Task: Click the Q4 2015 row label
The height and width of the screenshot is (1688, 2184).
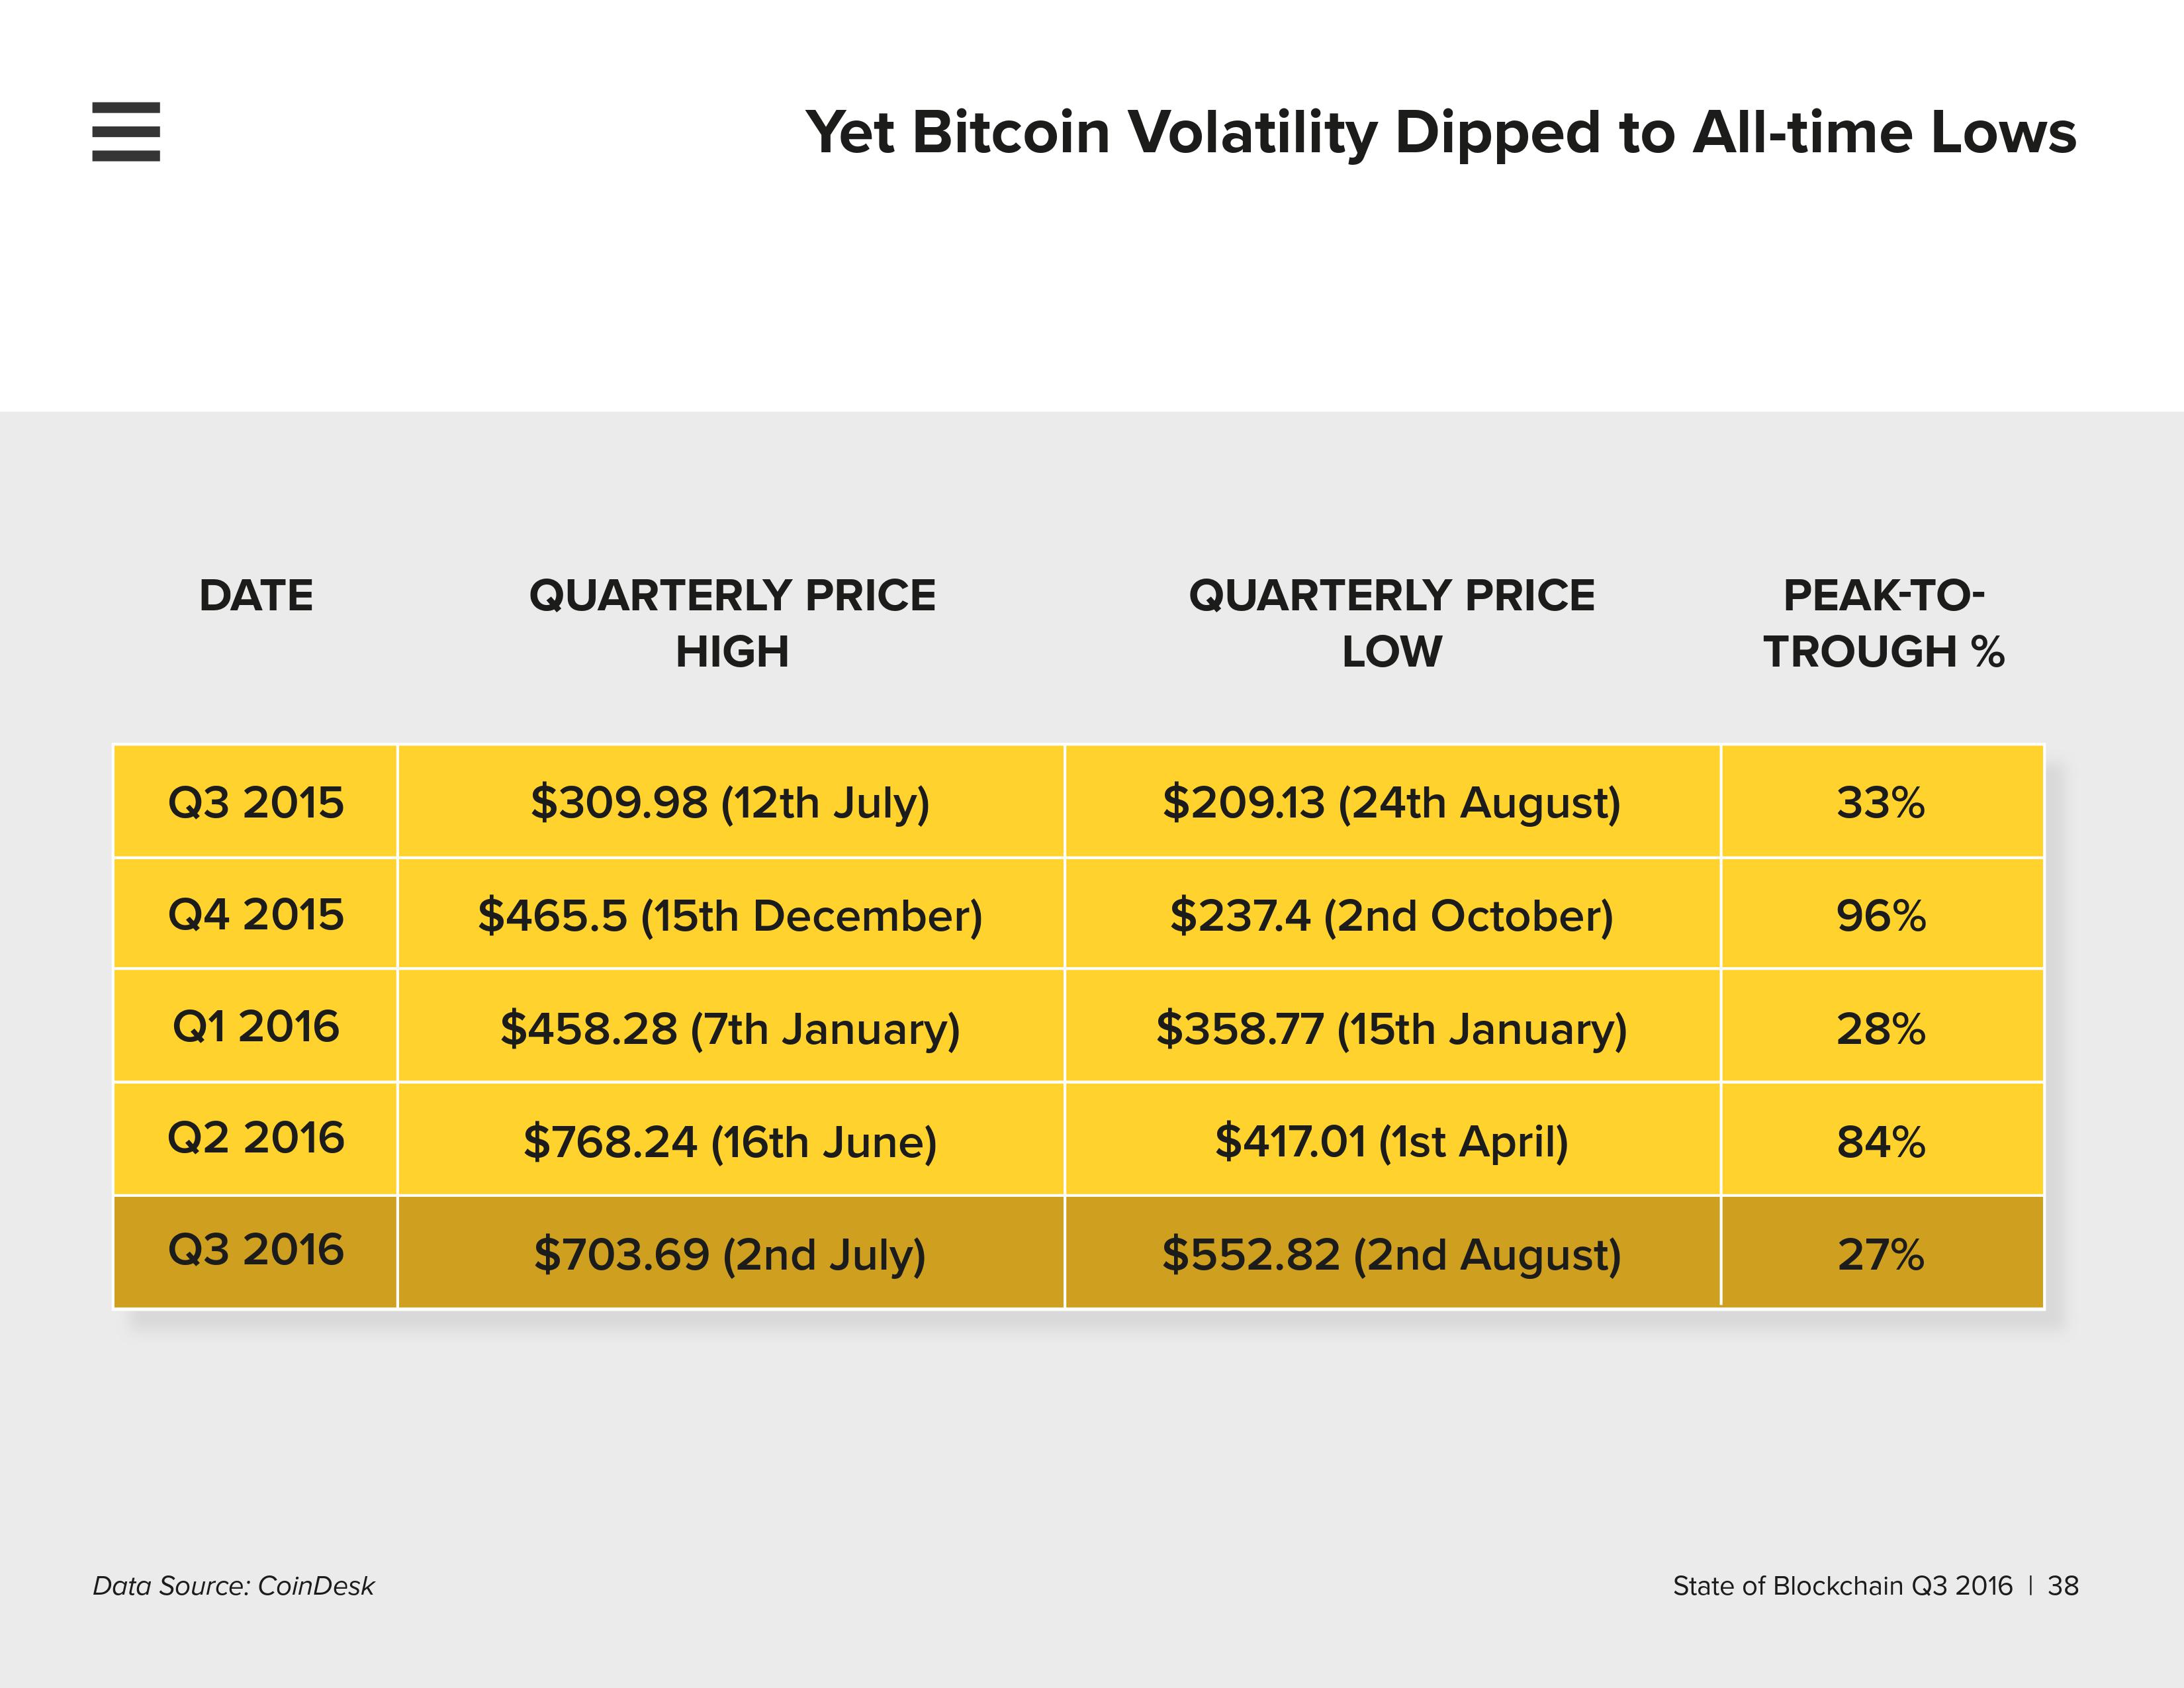Action: (256, 914)
